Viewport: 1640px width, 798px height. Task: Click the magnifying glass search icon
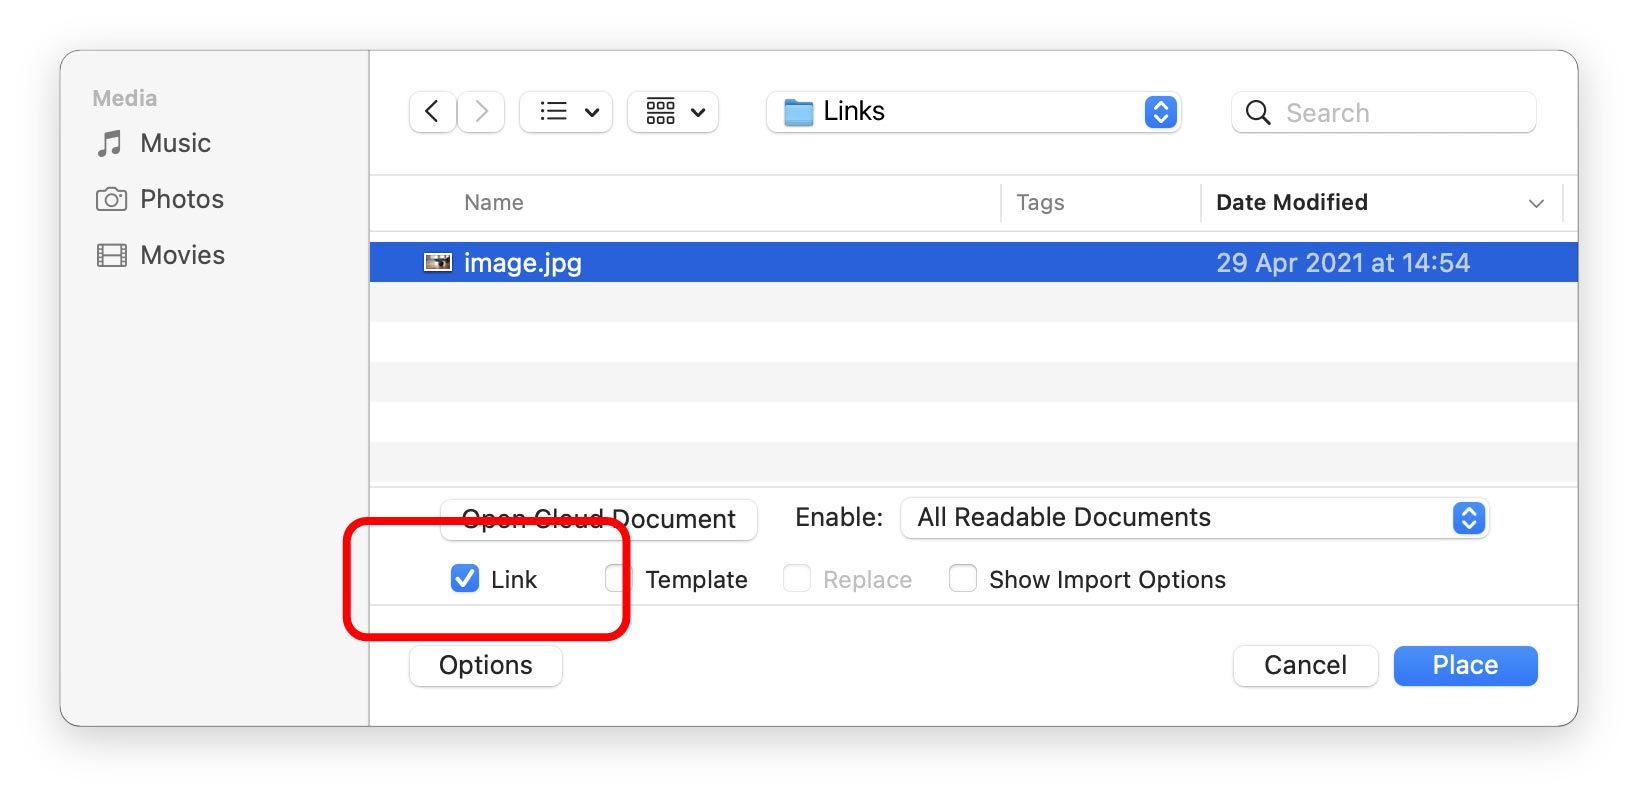[1258, 113]
